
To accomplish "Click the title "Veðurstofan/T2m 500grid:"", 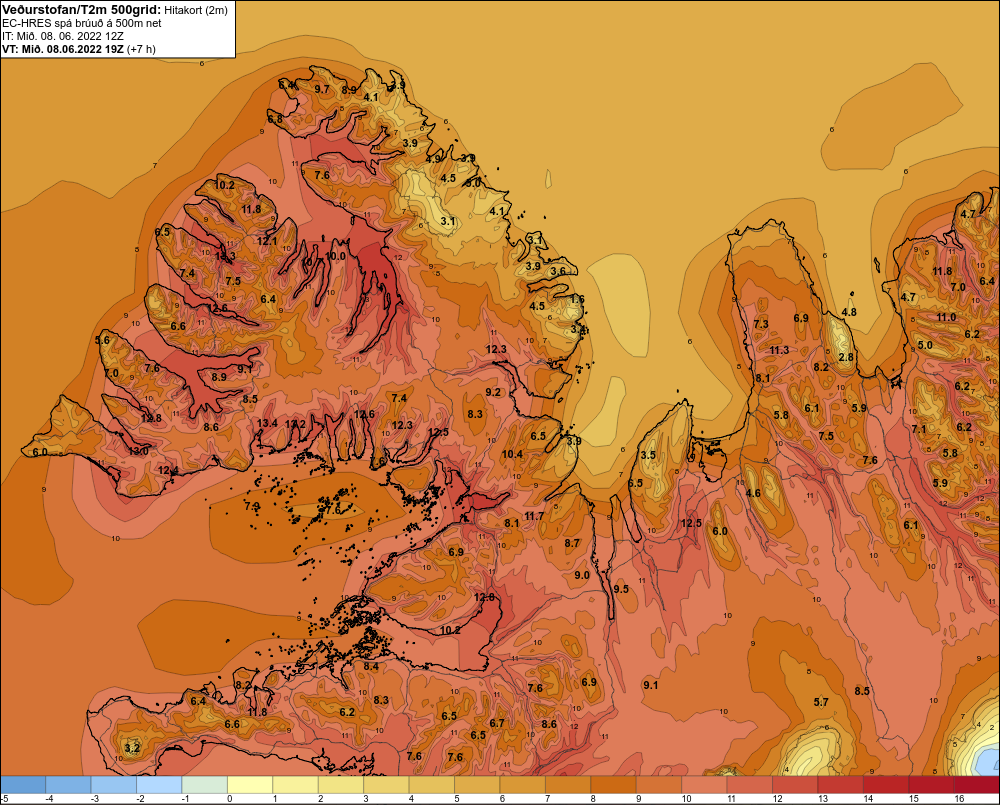I will 82,10.
